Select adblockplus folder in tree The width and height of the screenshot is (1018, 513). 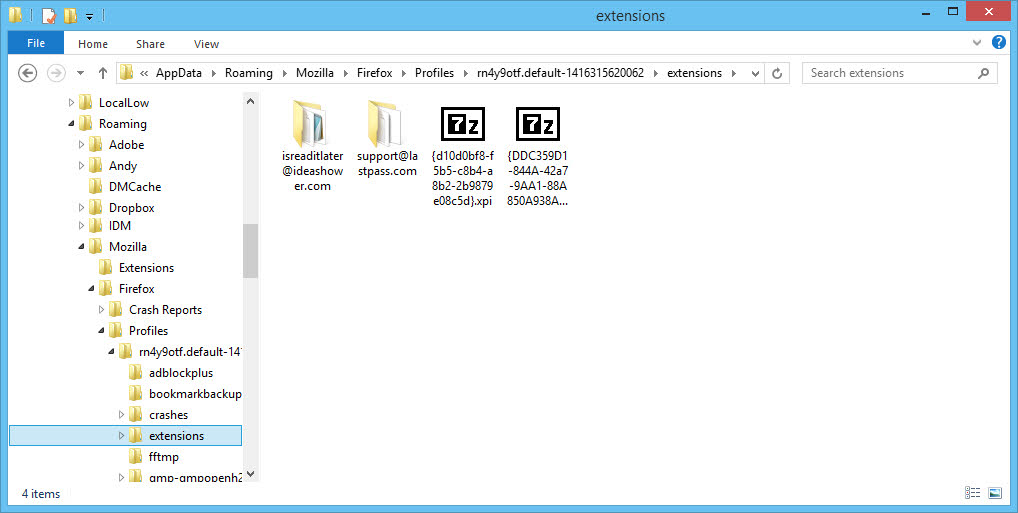[180, 373]
